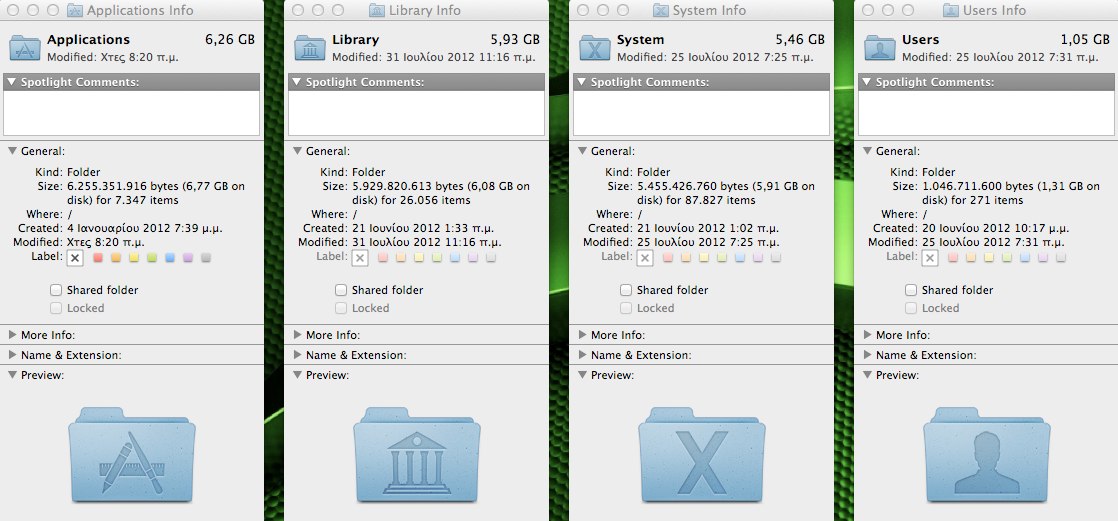Screen dimensions: 1118x521
Task: Collapse the General section in Applications Info
Action: point(12,151)
